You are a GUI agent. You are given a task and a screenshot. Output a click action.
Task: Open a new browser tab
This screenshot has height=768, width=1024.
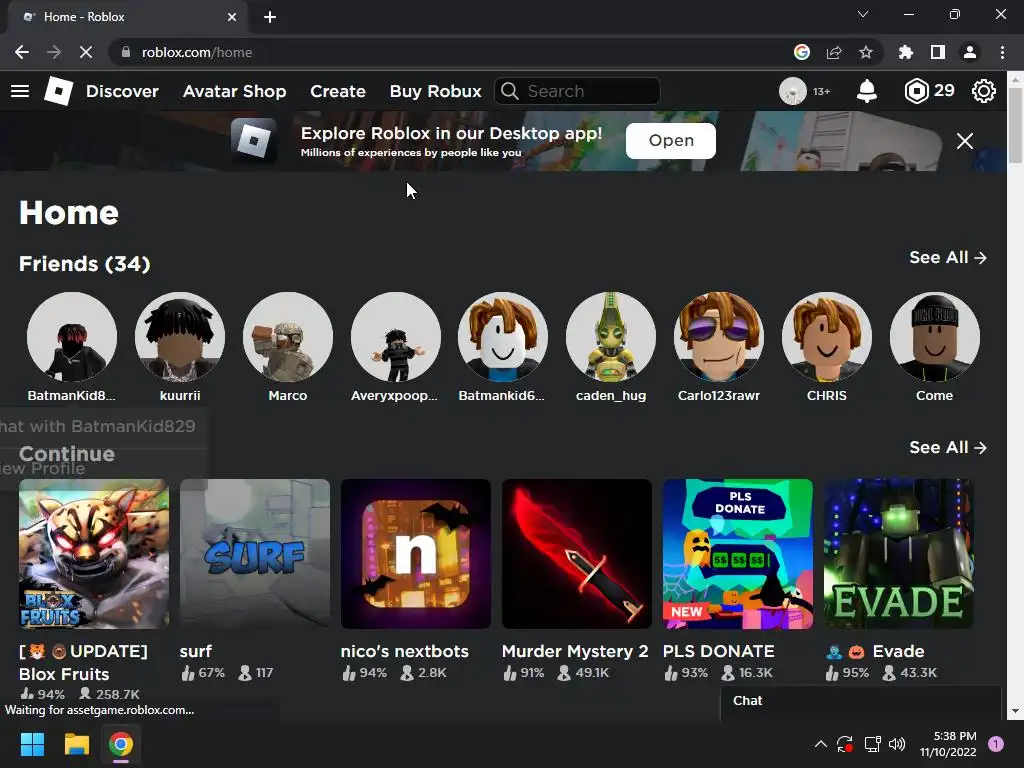[x=270, y=17]
